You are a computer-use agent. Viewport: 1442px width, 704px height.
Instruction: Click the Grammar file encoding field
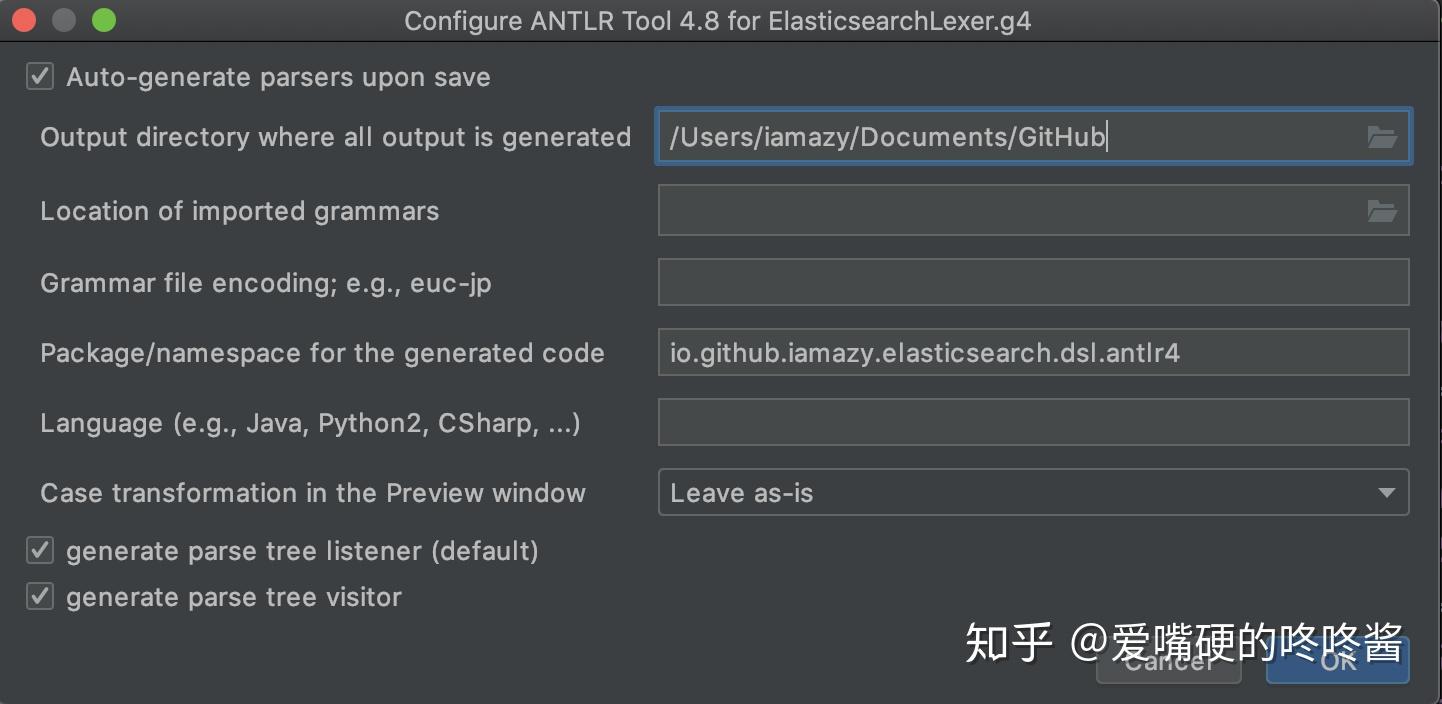pyautogui.click(x=1032, y=283)
